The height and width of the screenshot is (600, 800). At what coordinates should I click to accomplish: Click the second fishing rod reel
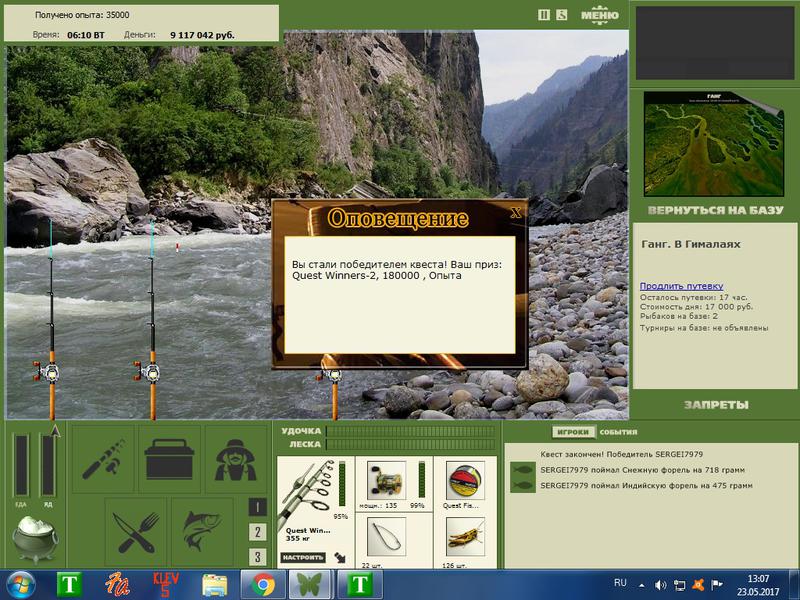(x=148, y=371)
